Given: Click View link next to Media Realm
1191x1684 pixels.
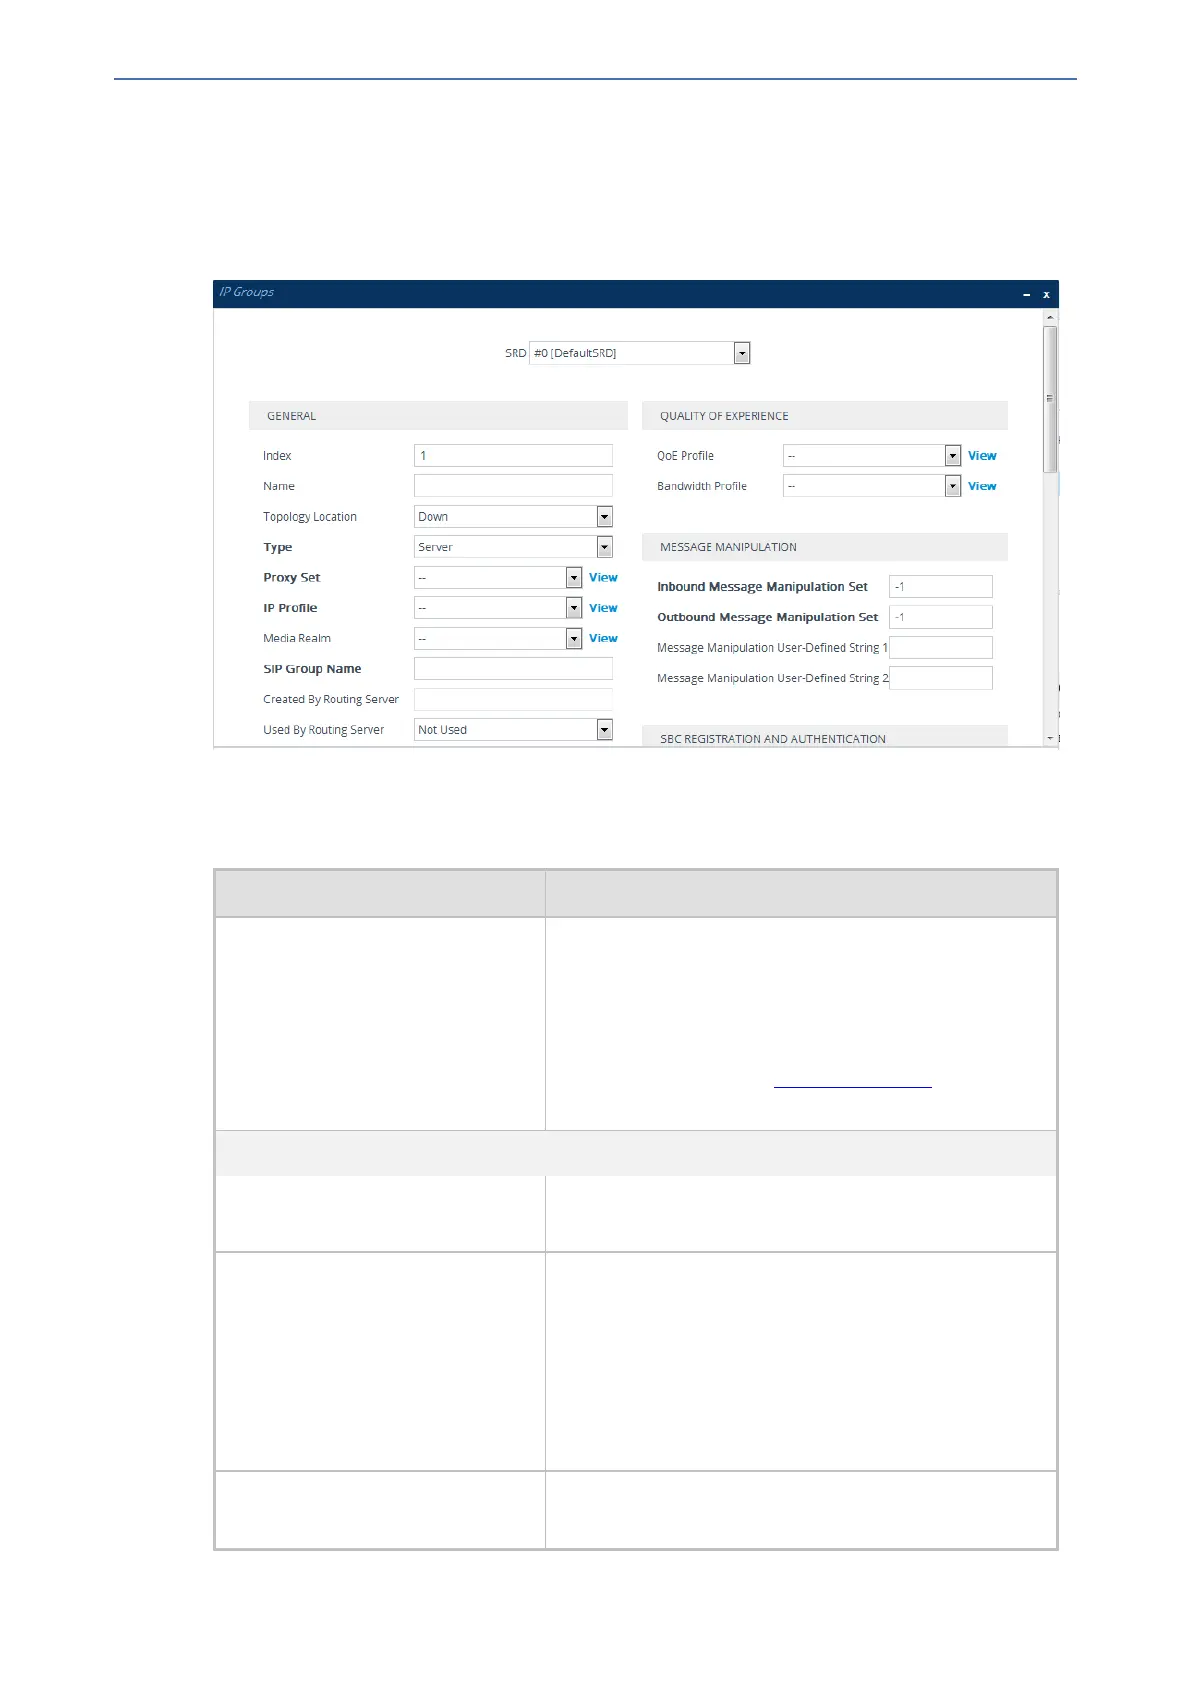Looking at the screenshot, I should [603, 638].
